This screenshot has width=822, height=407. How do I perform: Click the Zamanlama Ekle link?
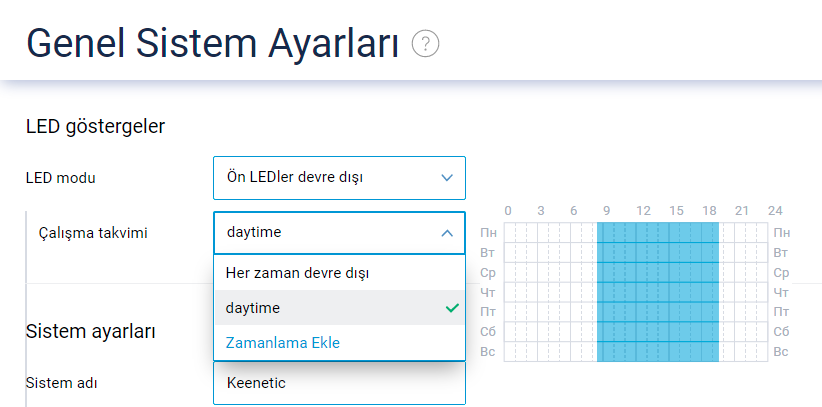[283, 342]
